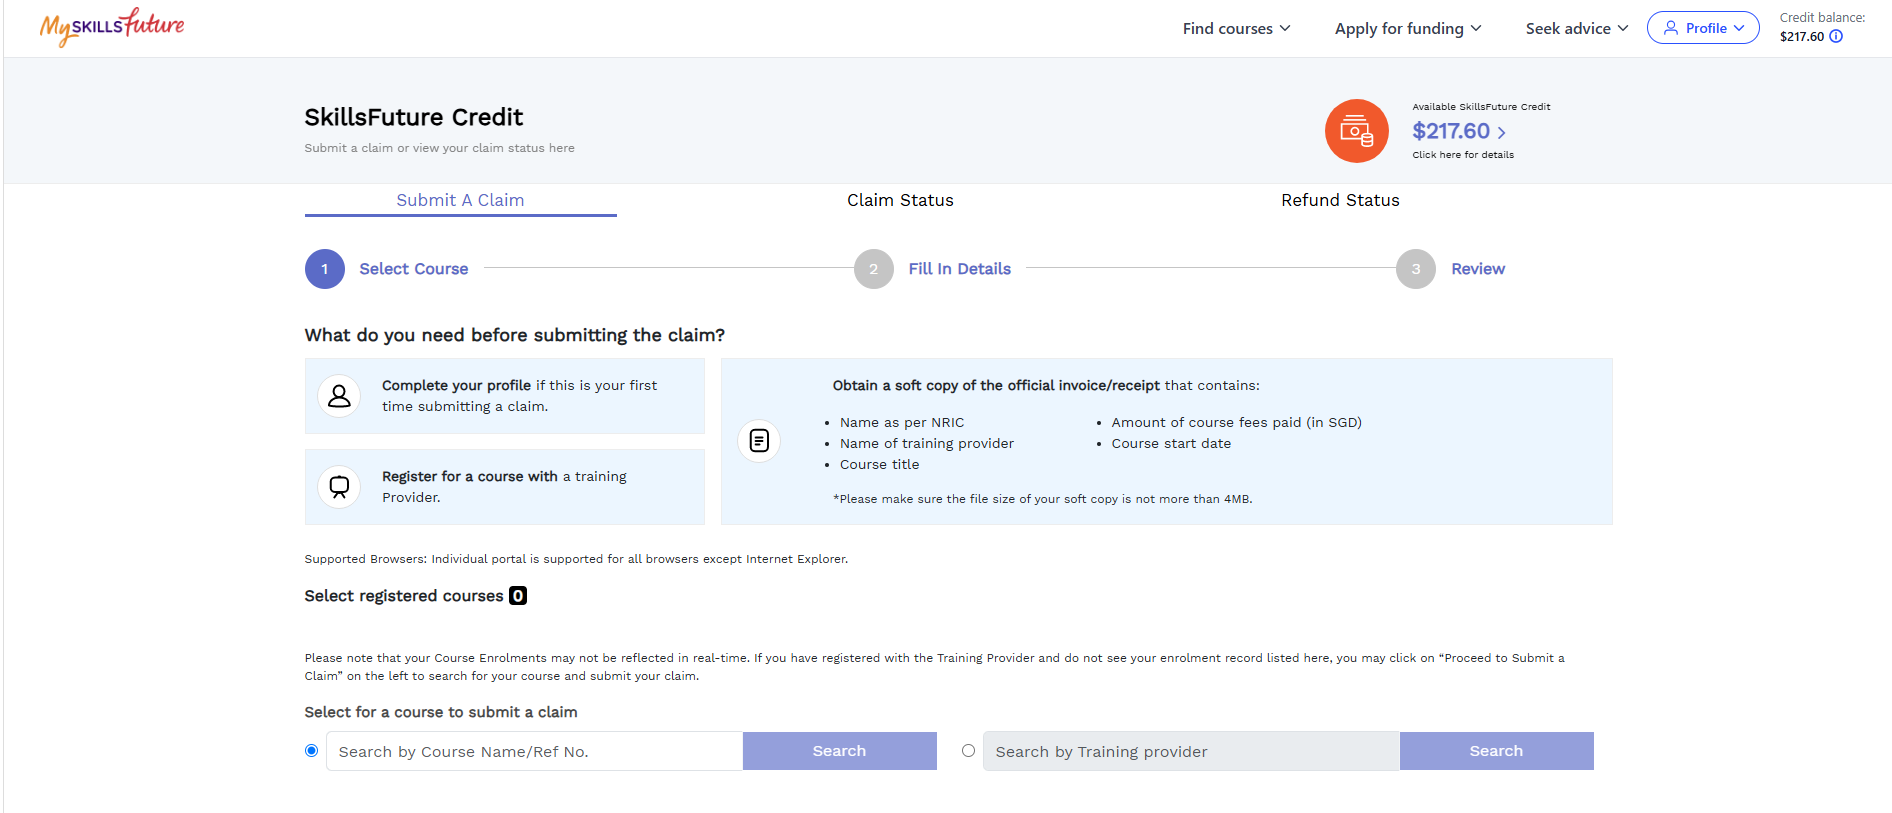Click the $217.60 available credit amount
1892x813 pixels.
[1450, 131]
